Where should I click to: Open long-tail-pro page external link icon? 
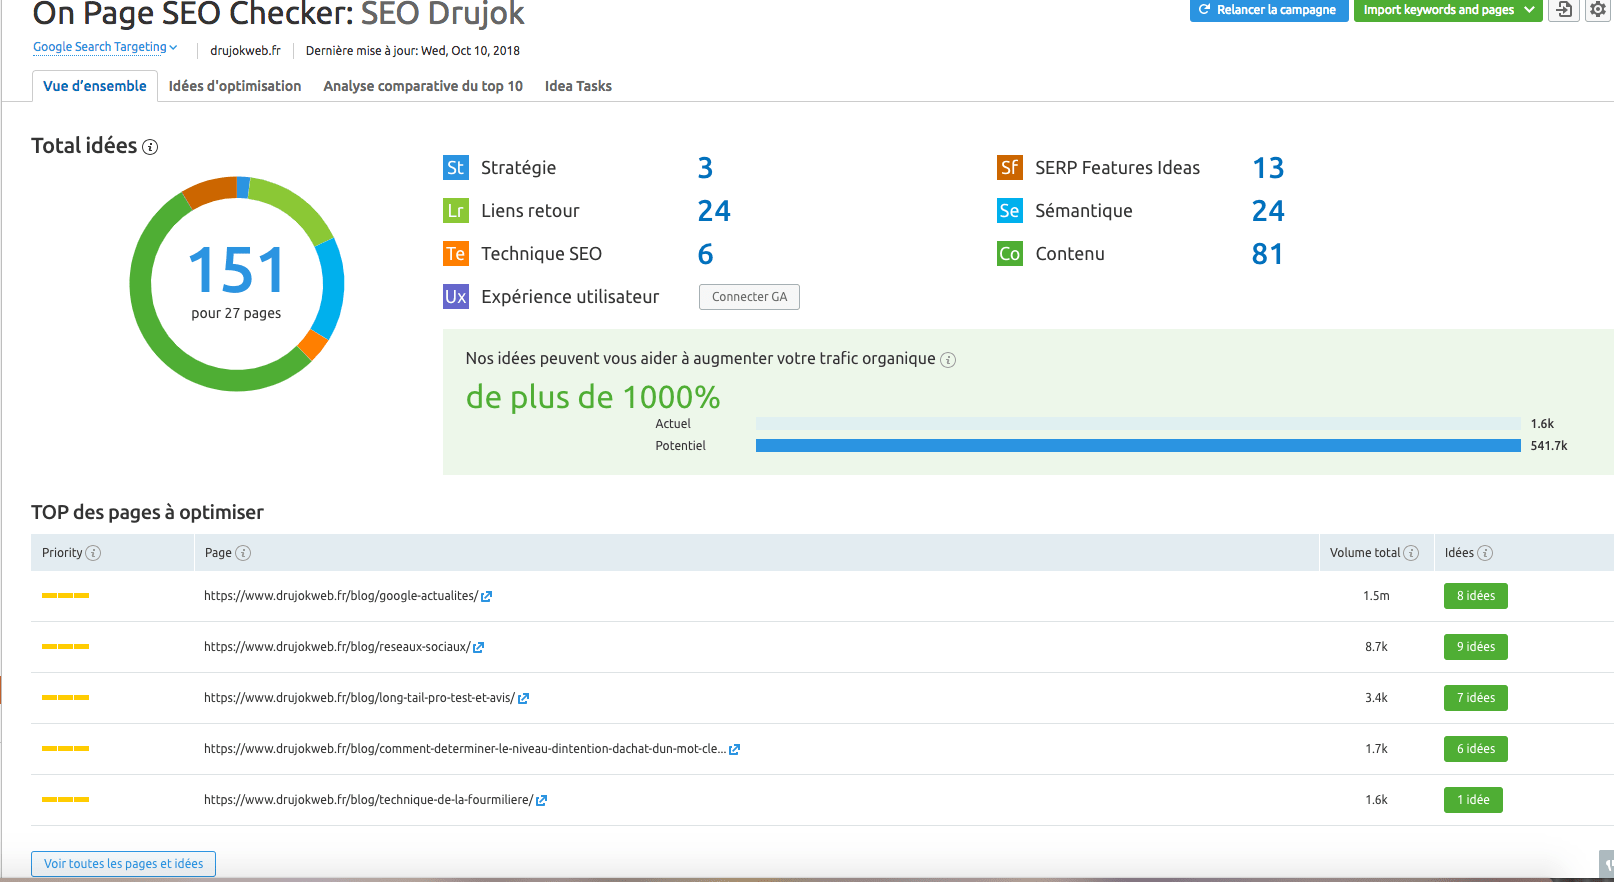pos(523,699)
